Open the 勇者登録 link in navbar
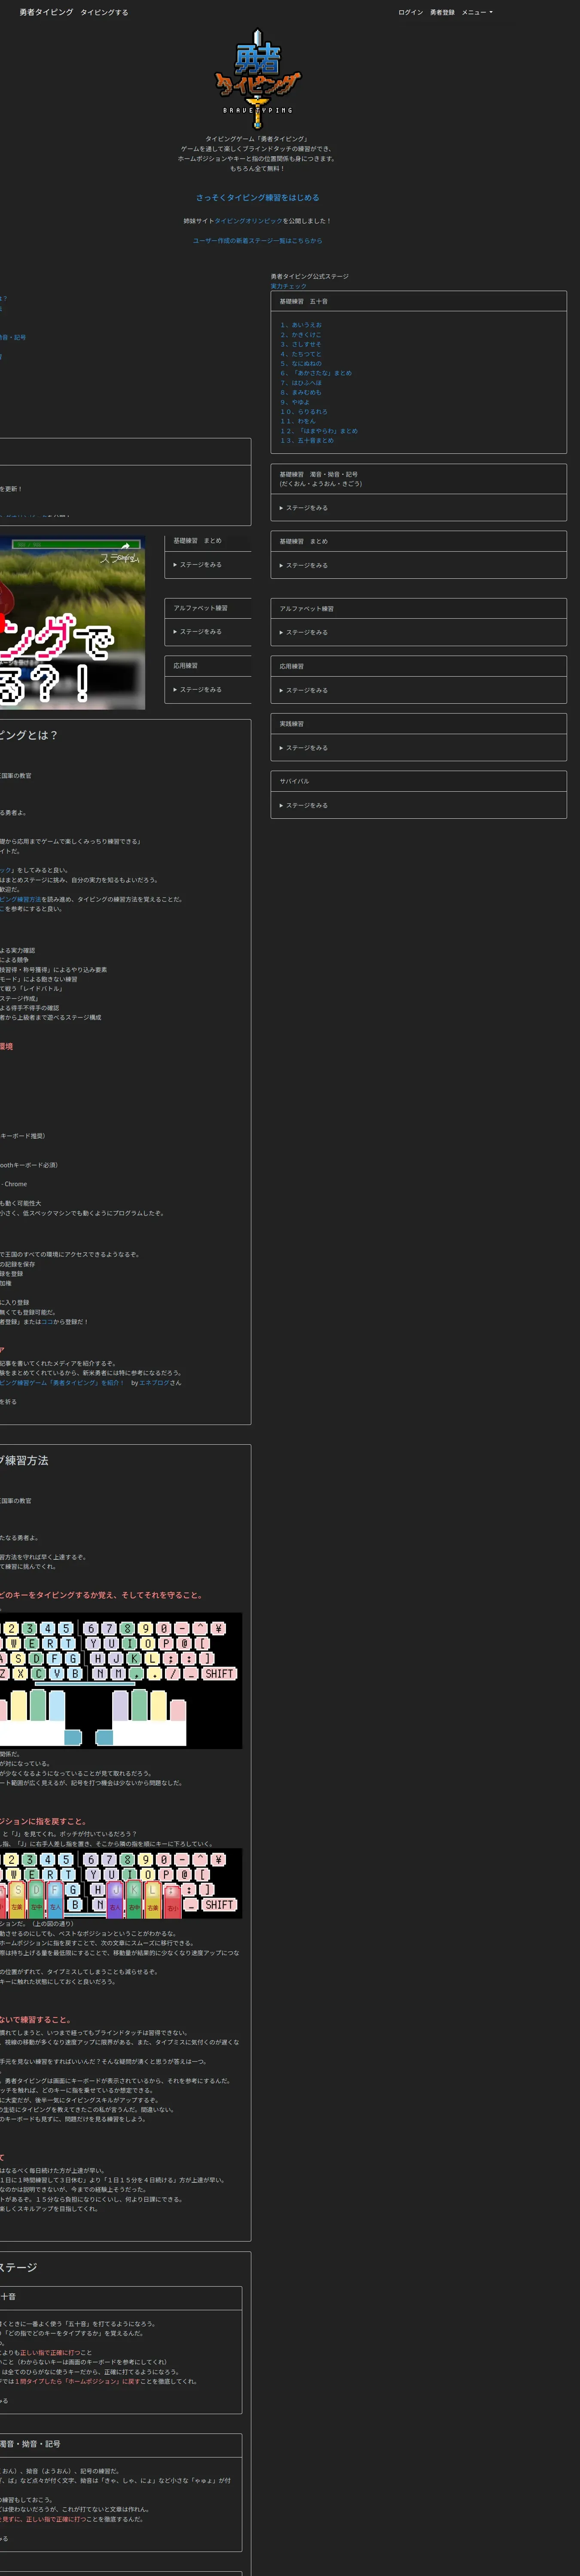The image size is (580, 2576). point(442,12)
